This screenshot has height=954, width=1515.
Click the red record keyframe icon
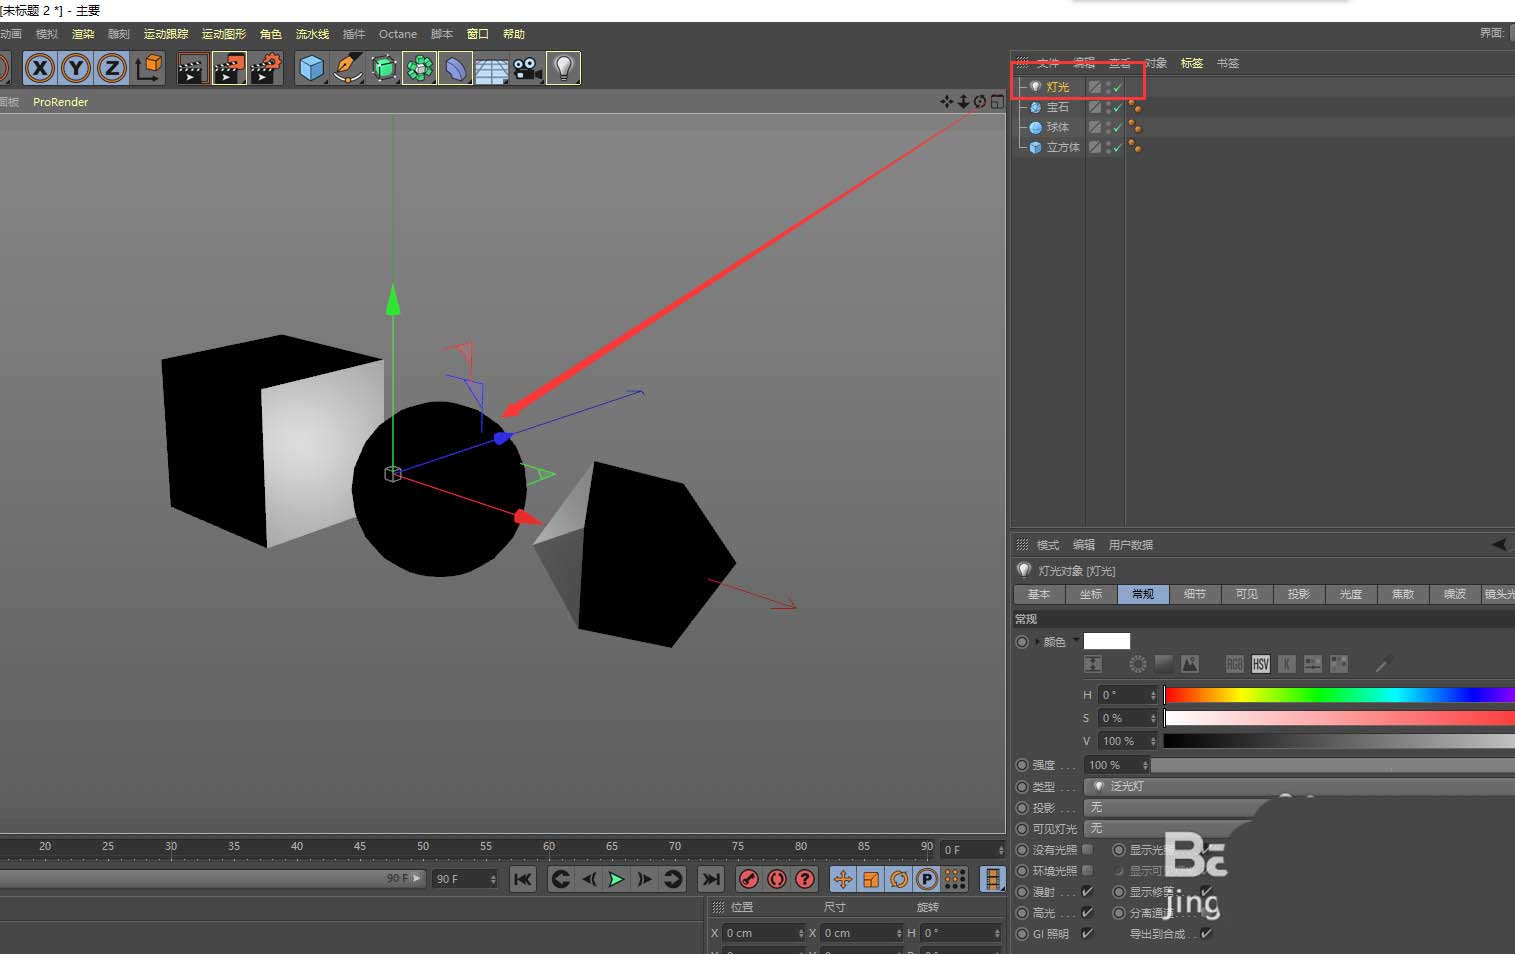[749, 879]
